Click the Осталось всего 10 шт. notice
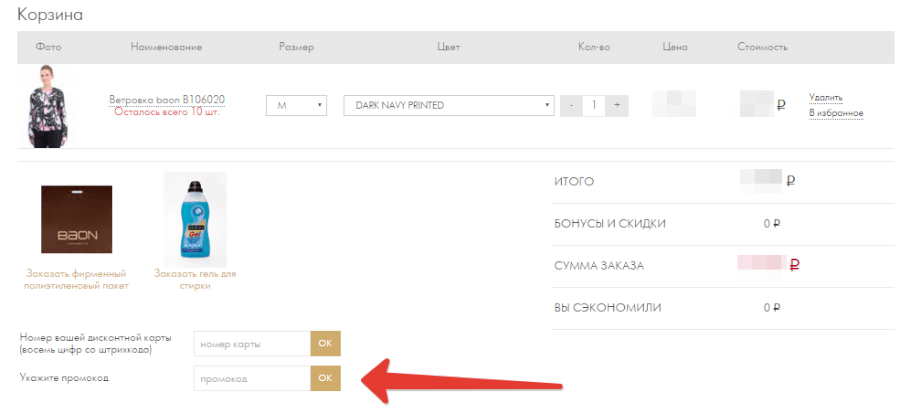 coord(166,112)
